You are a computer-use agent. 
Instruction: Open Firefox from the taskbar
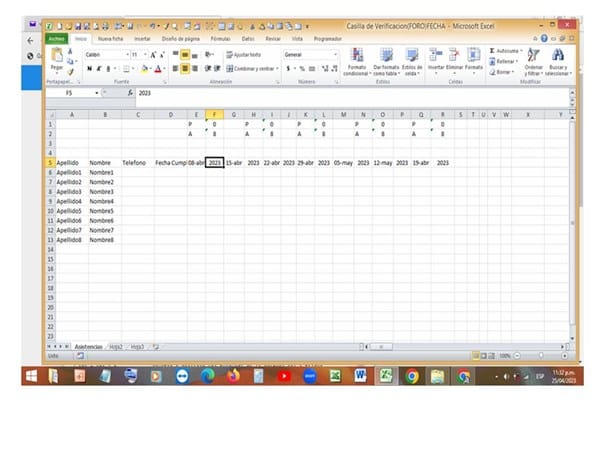pyautogui.click(x=233, y=377)
